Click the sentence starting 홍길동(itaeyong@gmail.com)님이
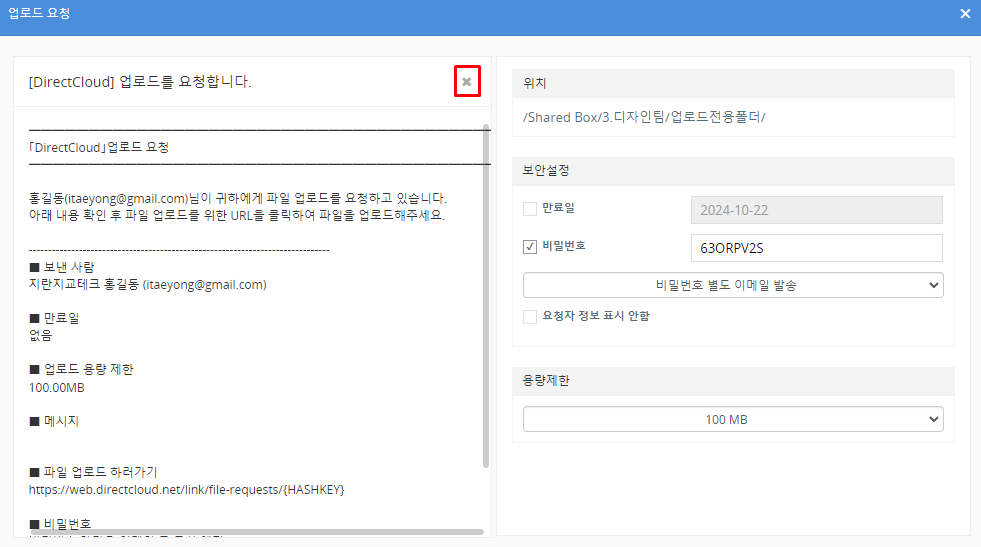 point(238,198)
